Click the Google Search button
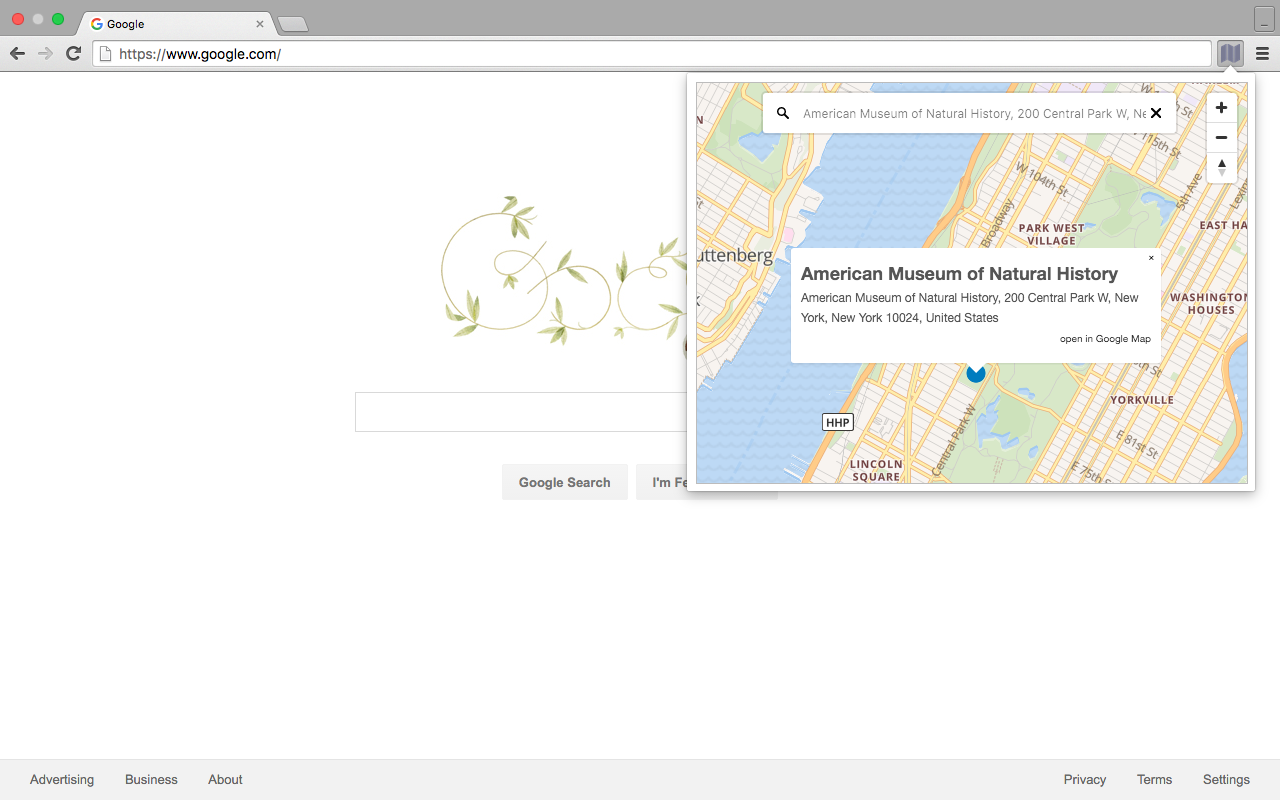The image size is (1280, 800). [x=564, y=482]
